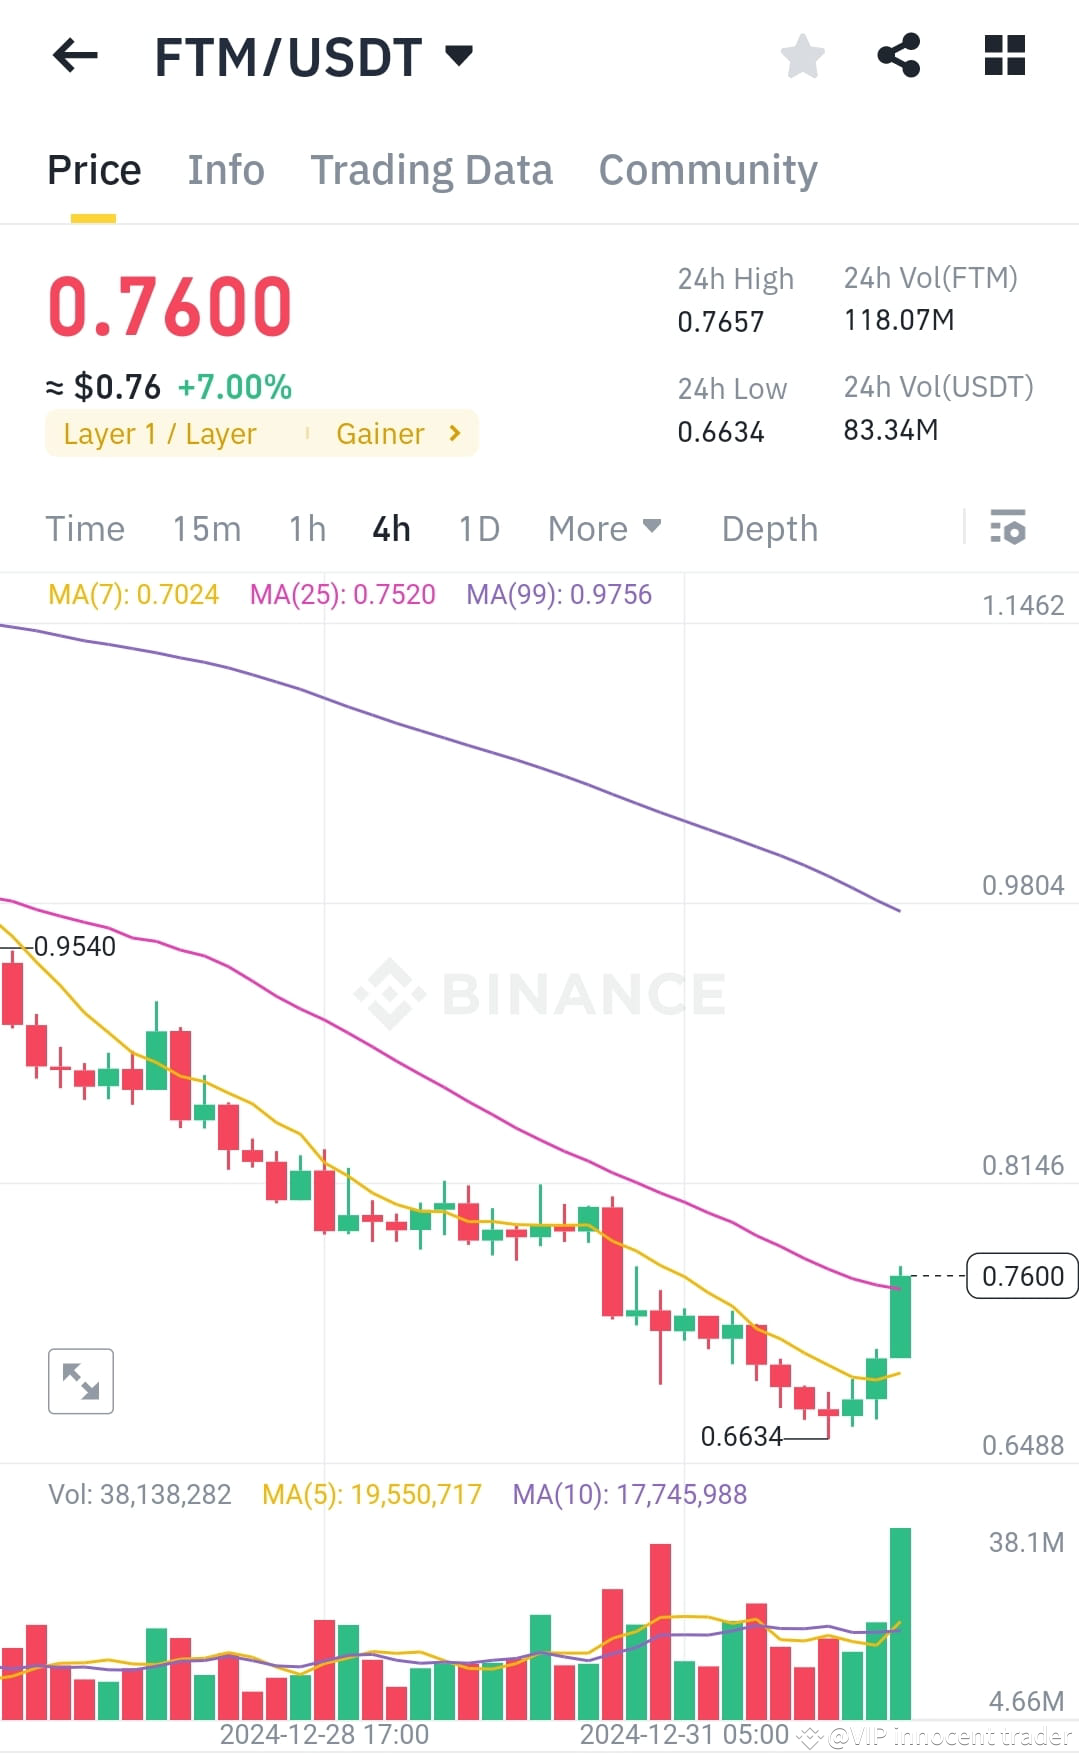Image resolution: width=1079 pixels, height=1759 pixels.
Task: Open the trading layout grid icon
Action: pyautogui.click(x=1003, y=57)
